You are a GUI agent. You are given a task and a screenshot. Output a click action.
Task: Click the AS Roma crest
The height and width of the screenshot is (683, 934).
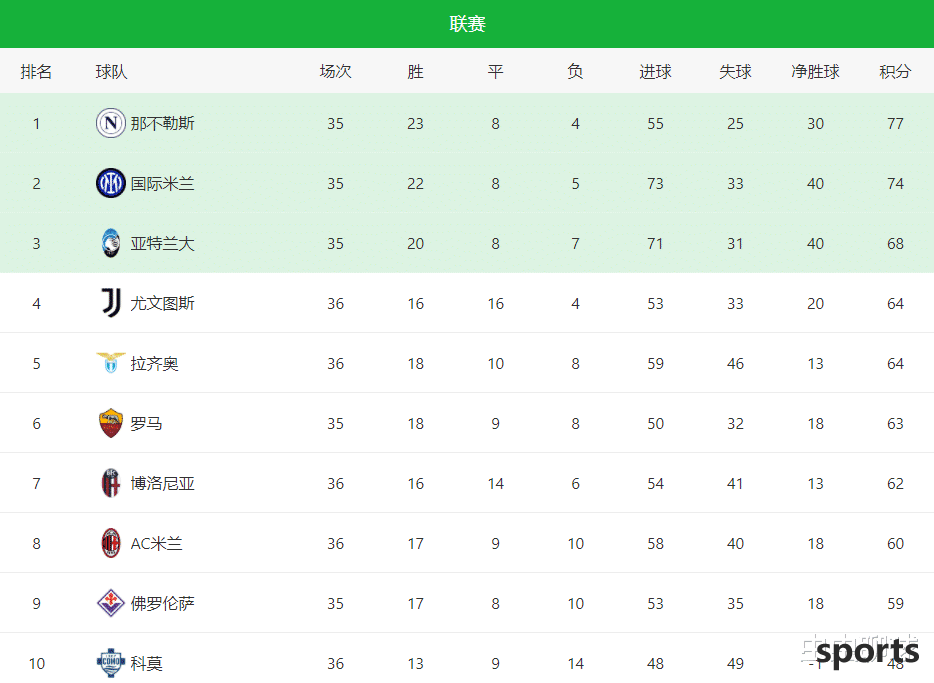click(x=111, y=423)
